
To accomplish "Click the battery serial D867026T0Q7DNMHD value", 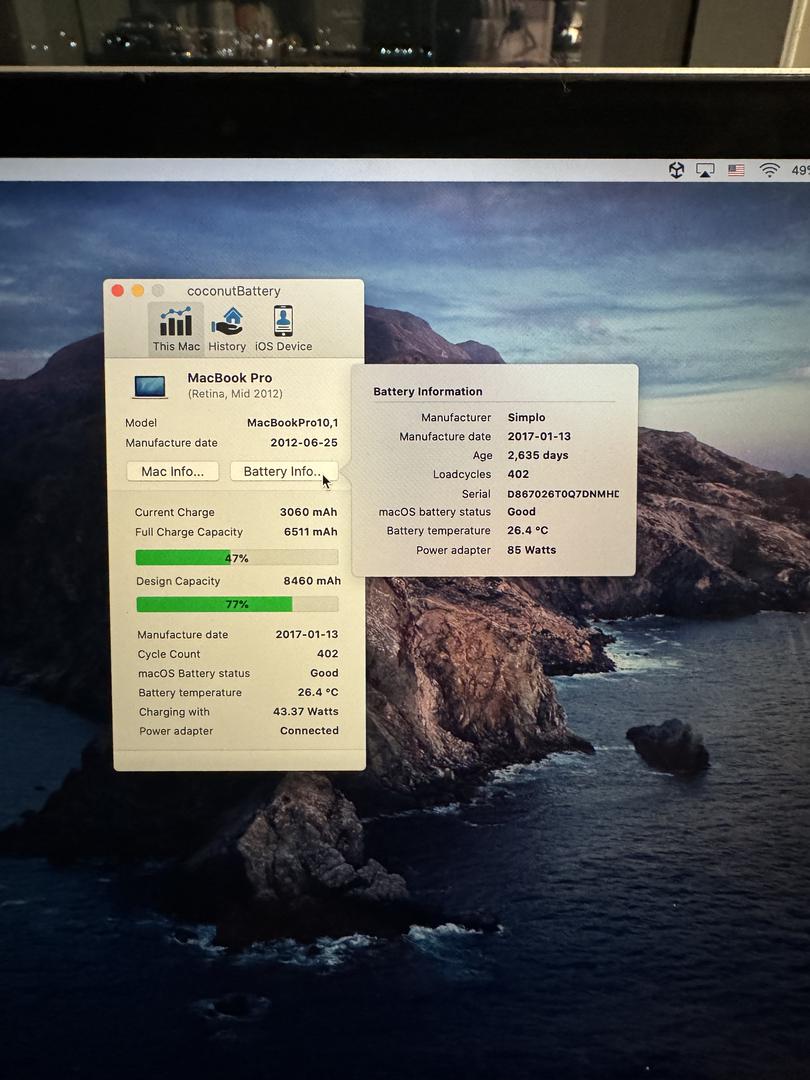I will pyautogui.click(x=563, y=494).
